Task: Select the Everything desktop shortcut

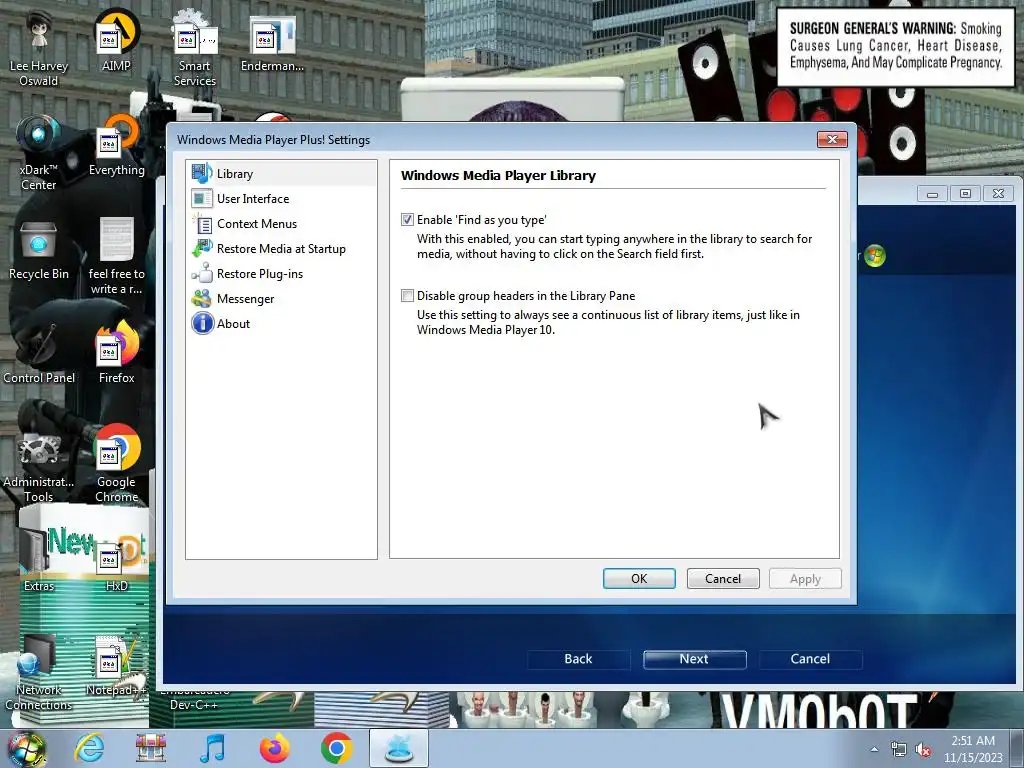Action: [x=116, y=145]
